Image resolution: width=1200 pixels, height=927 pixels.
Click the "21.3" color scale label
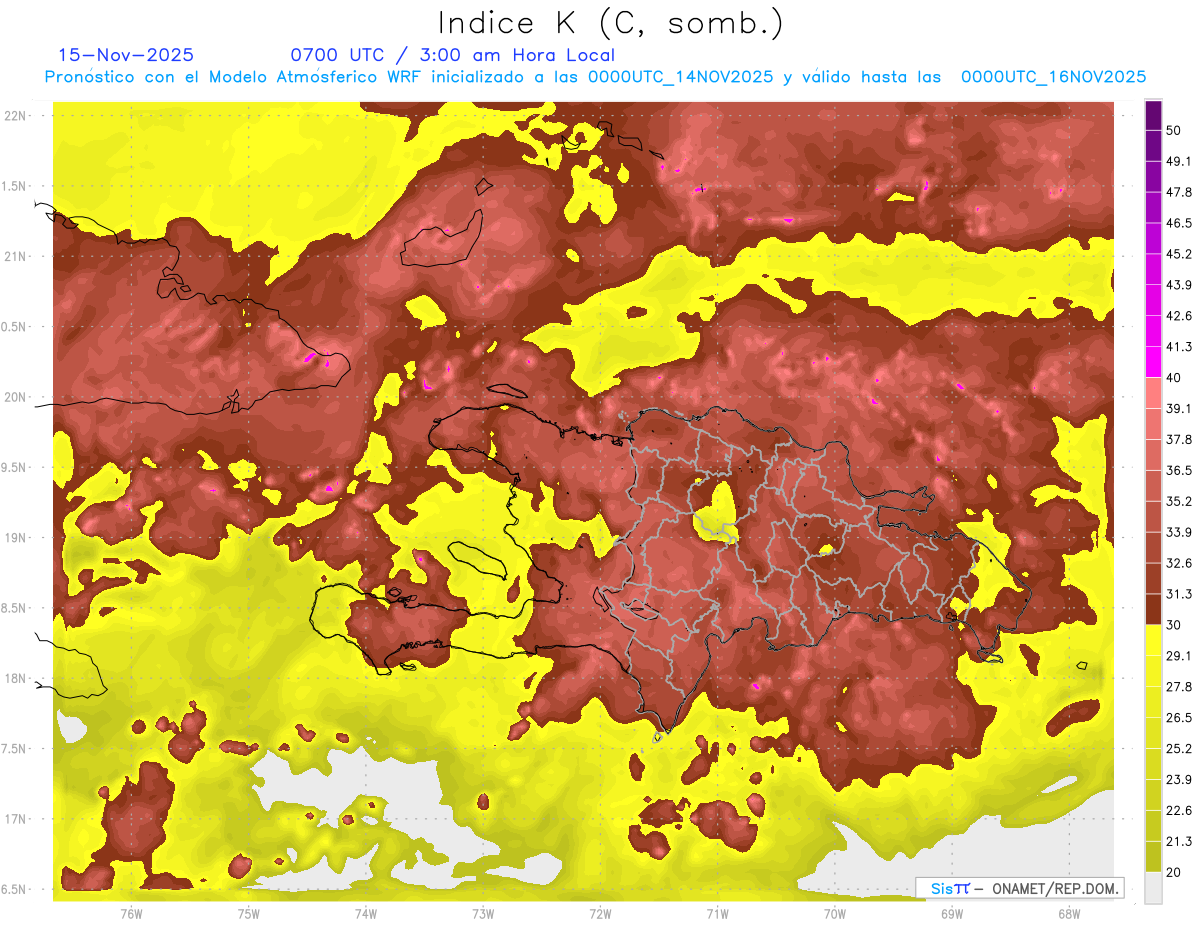(1179, 842)
